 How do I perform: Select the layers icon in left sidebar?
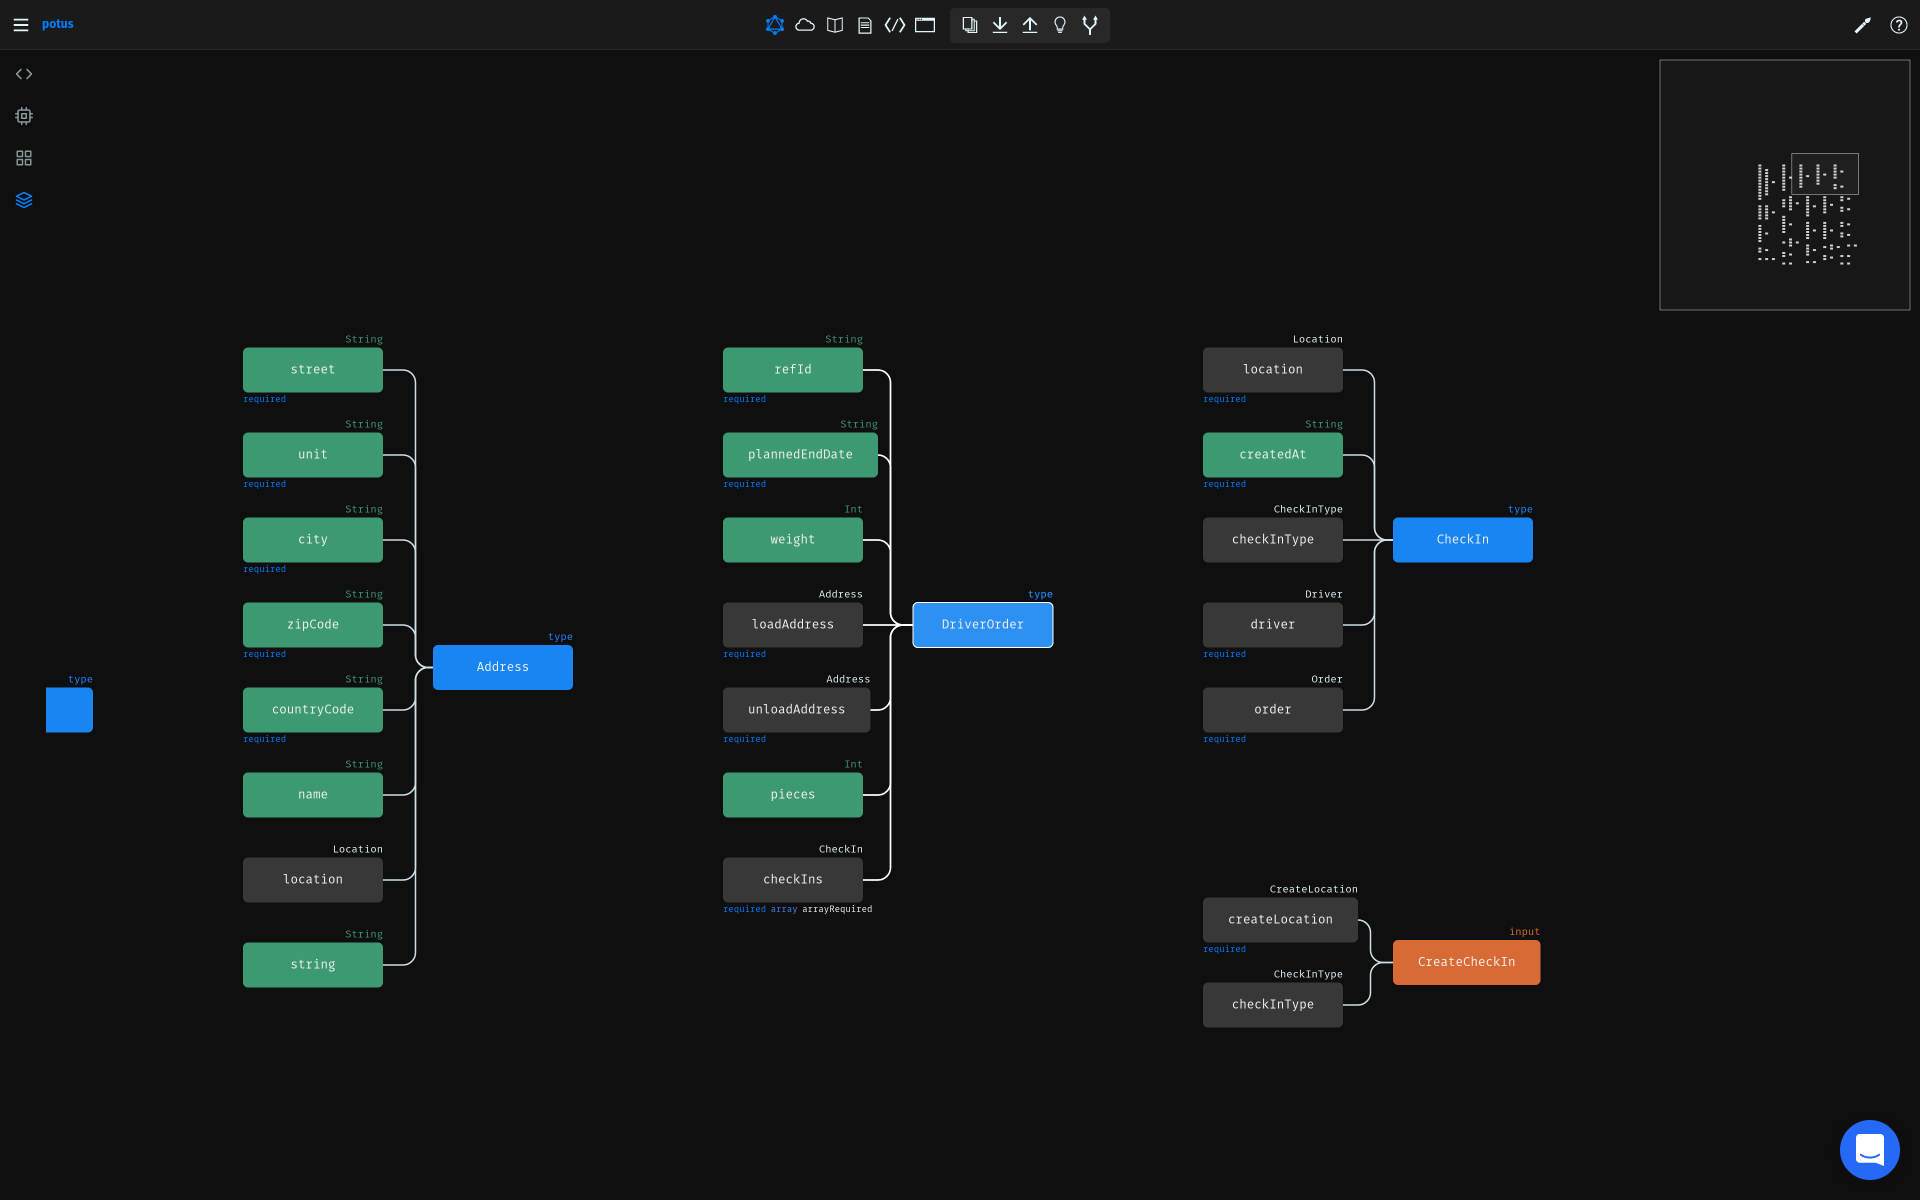24,200
